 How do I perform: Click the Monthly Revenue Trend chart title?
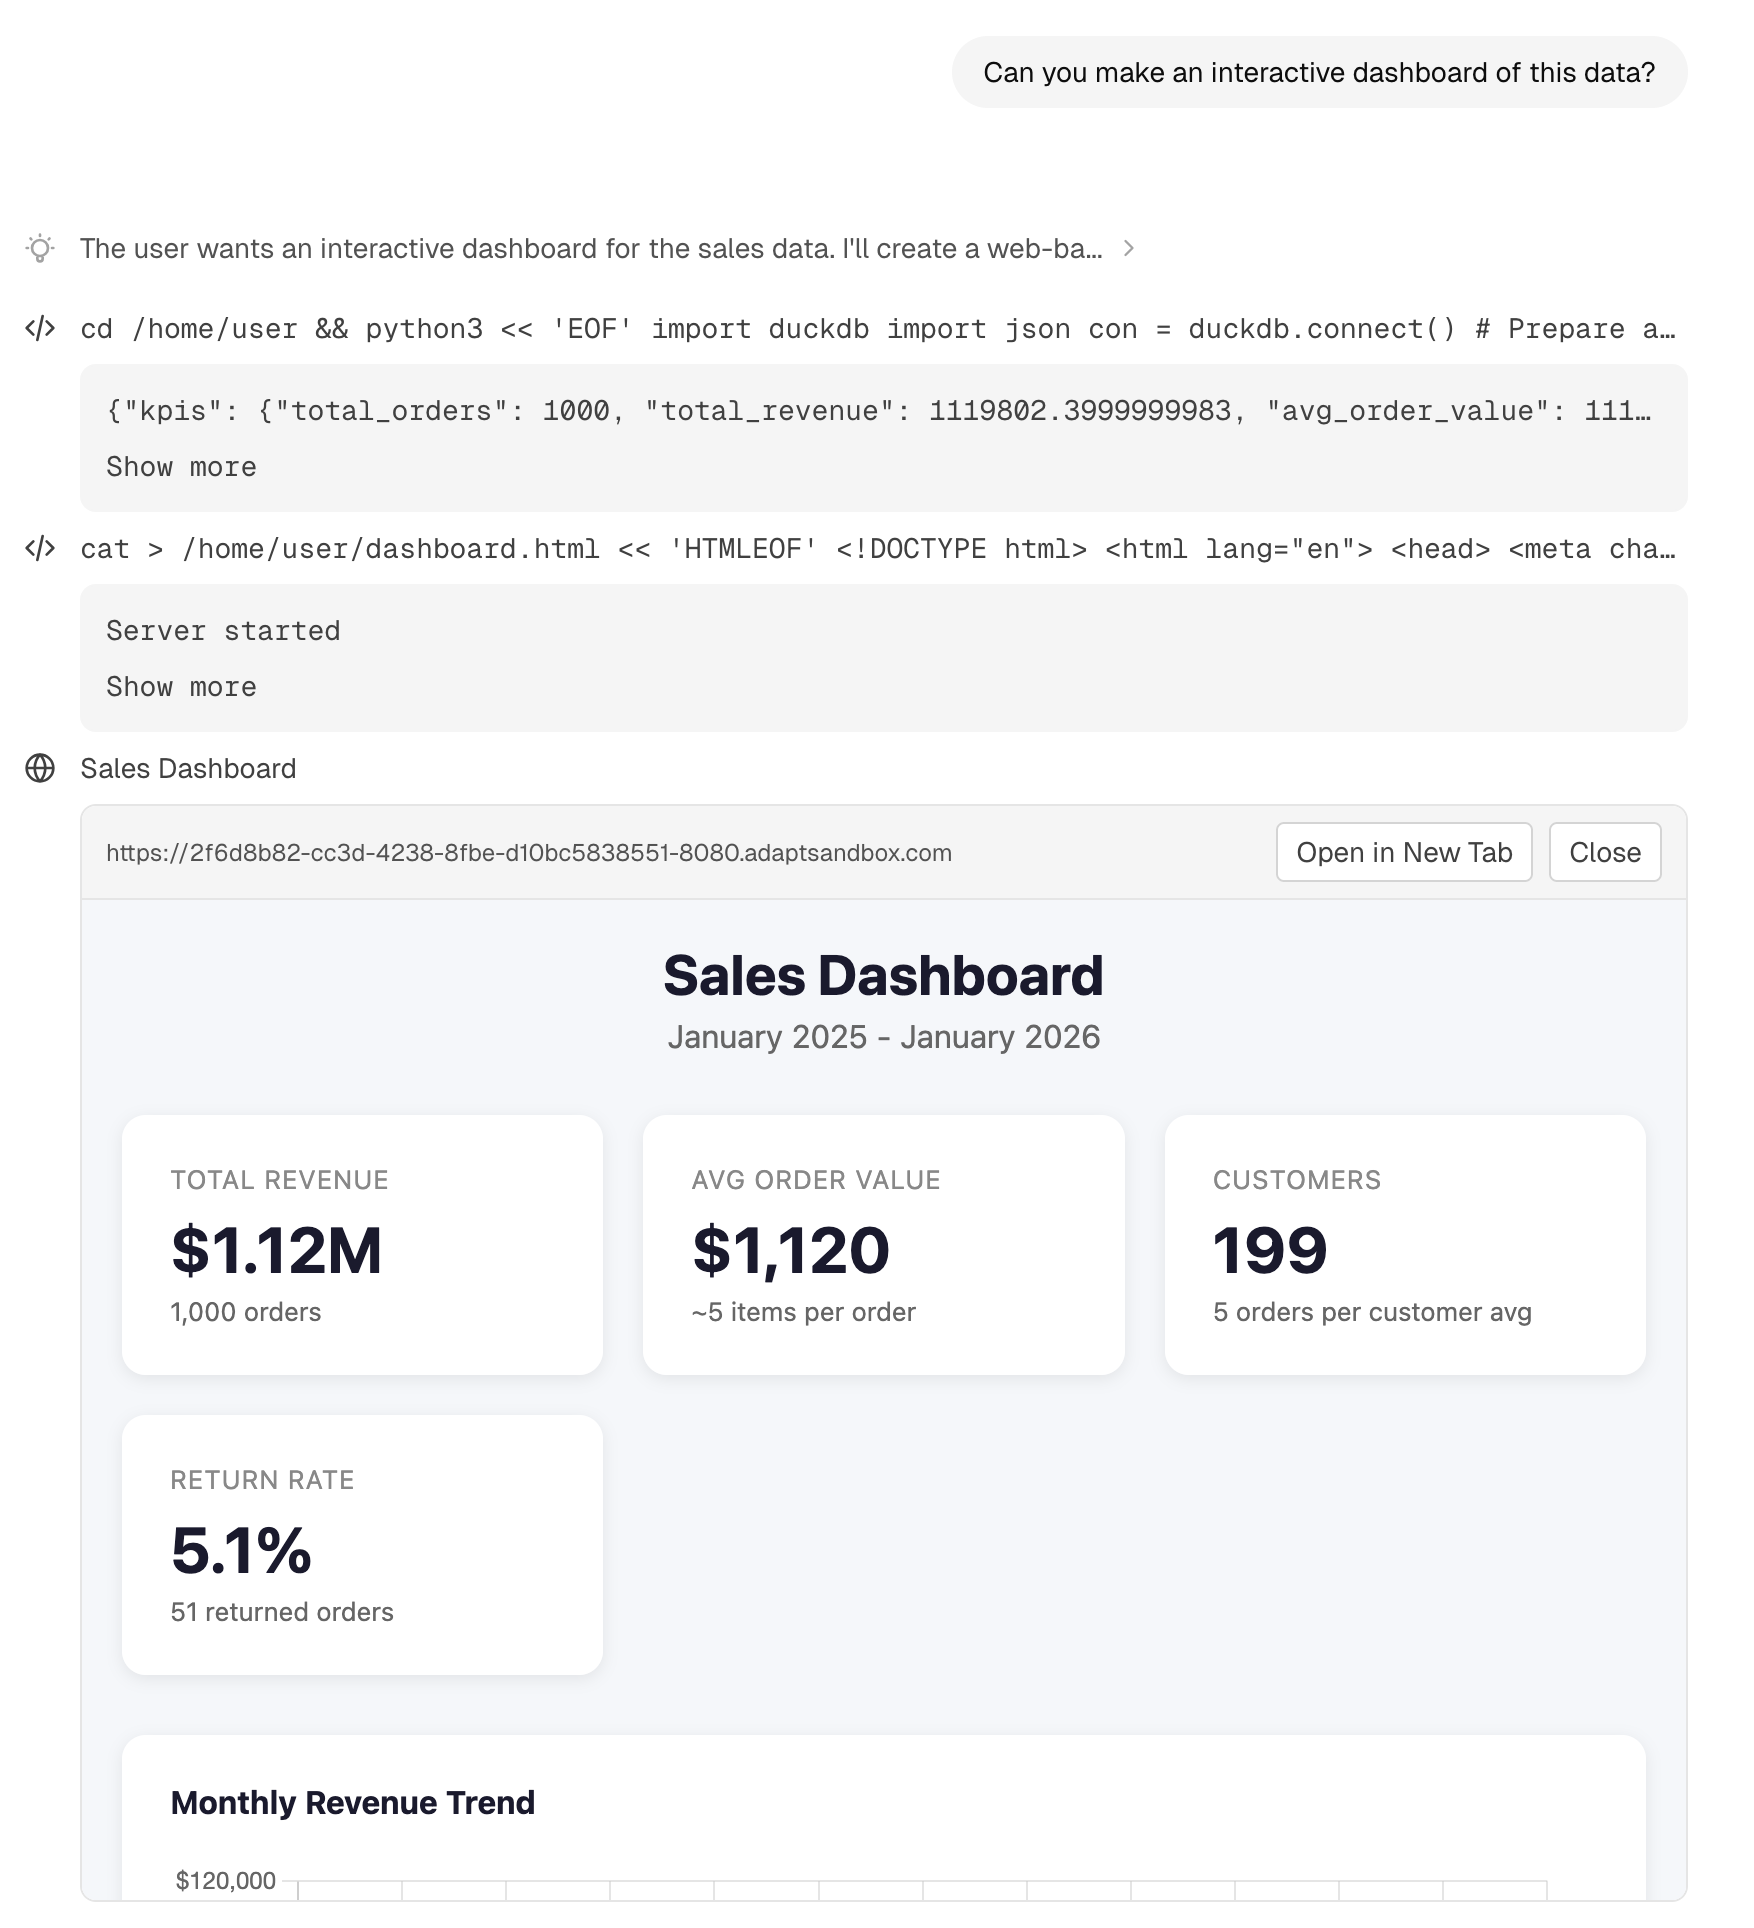tap(352, 1803)
